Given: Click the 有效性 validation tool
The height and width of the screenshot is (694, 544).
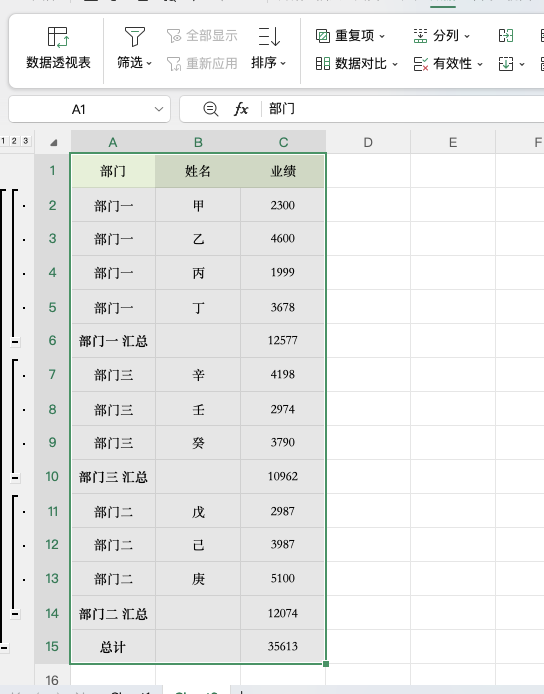Looking at the screenshot, I should click(443, 64).
